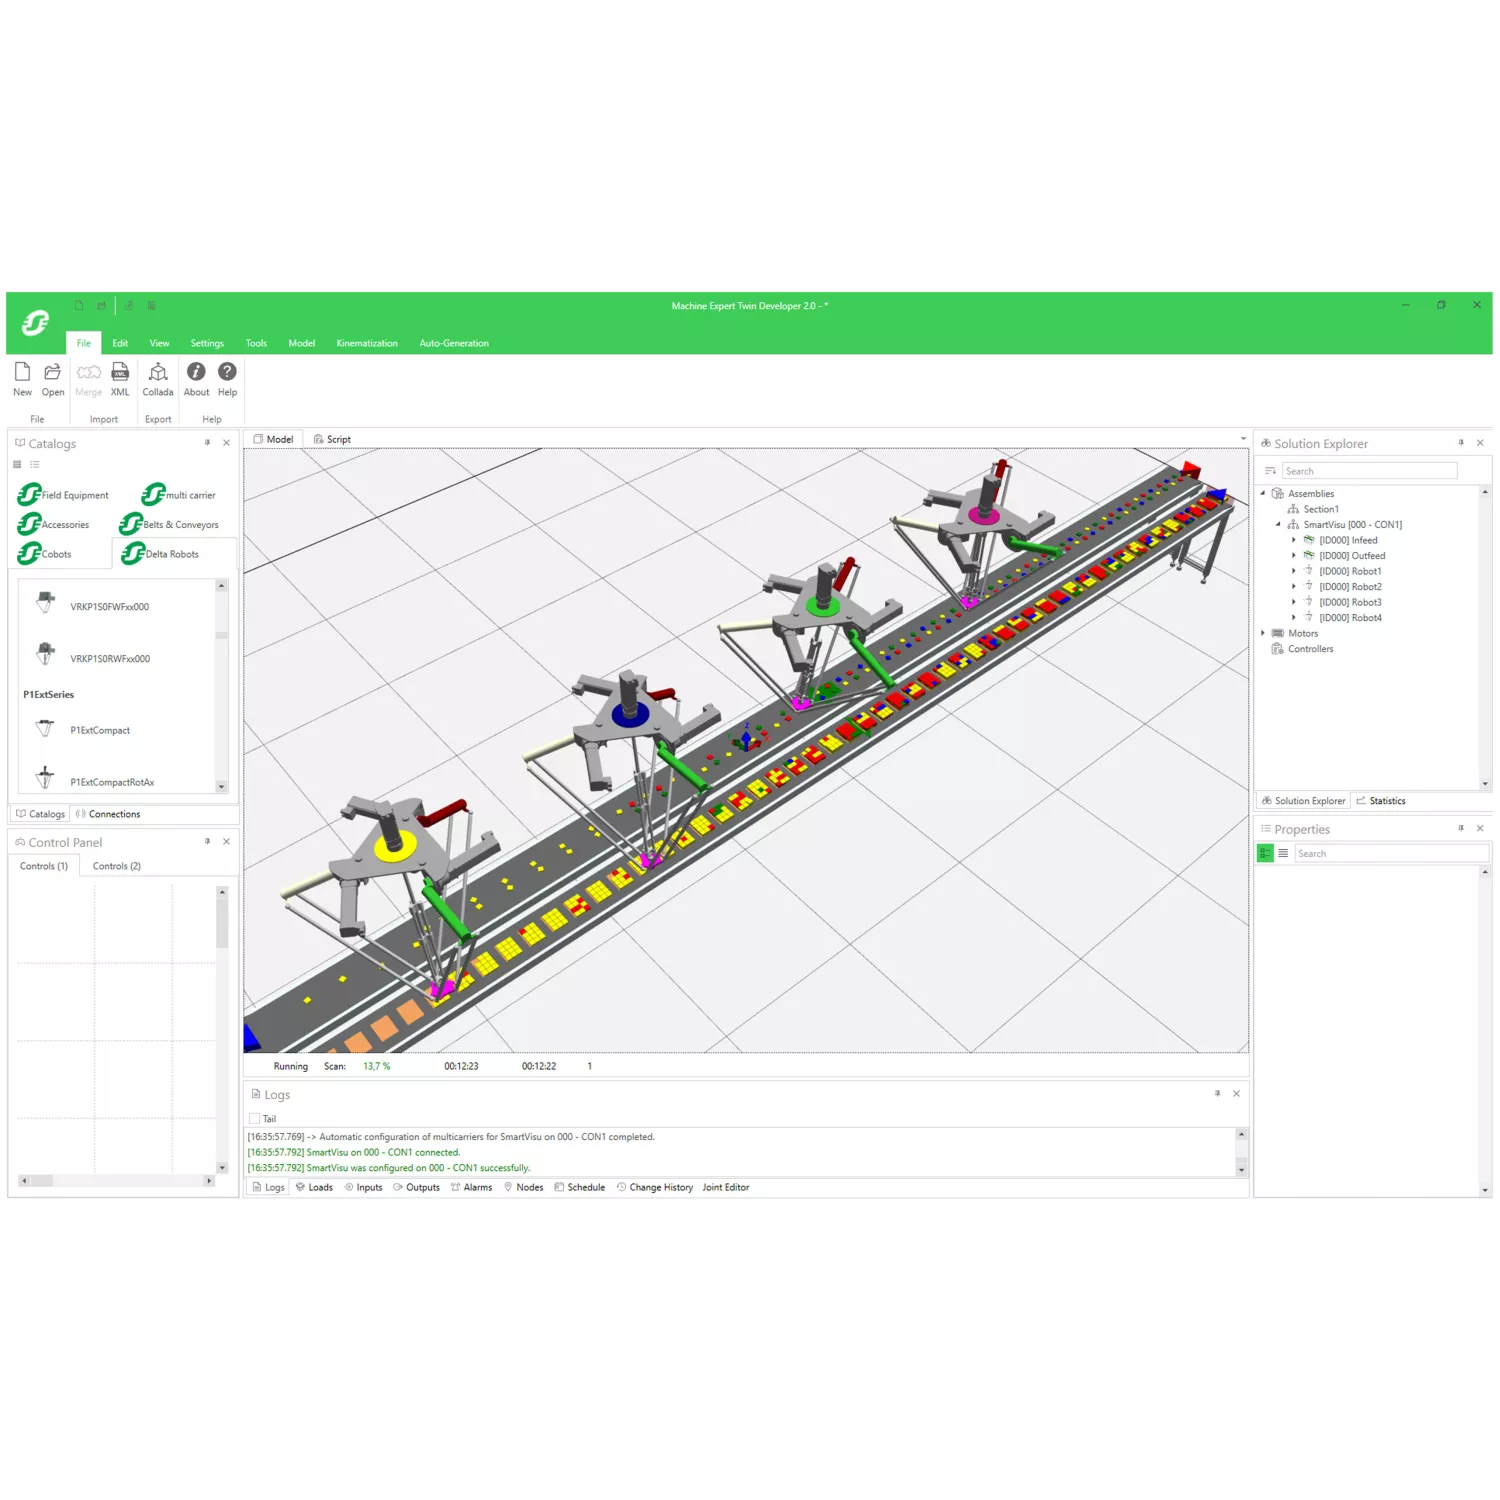Open a project with the Open icon

tap(53, 373)
